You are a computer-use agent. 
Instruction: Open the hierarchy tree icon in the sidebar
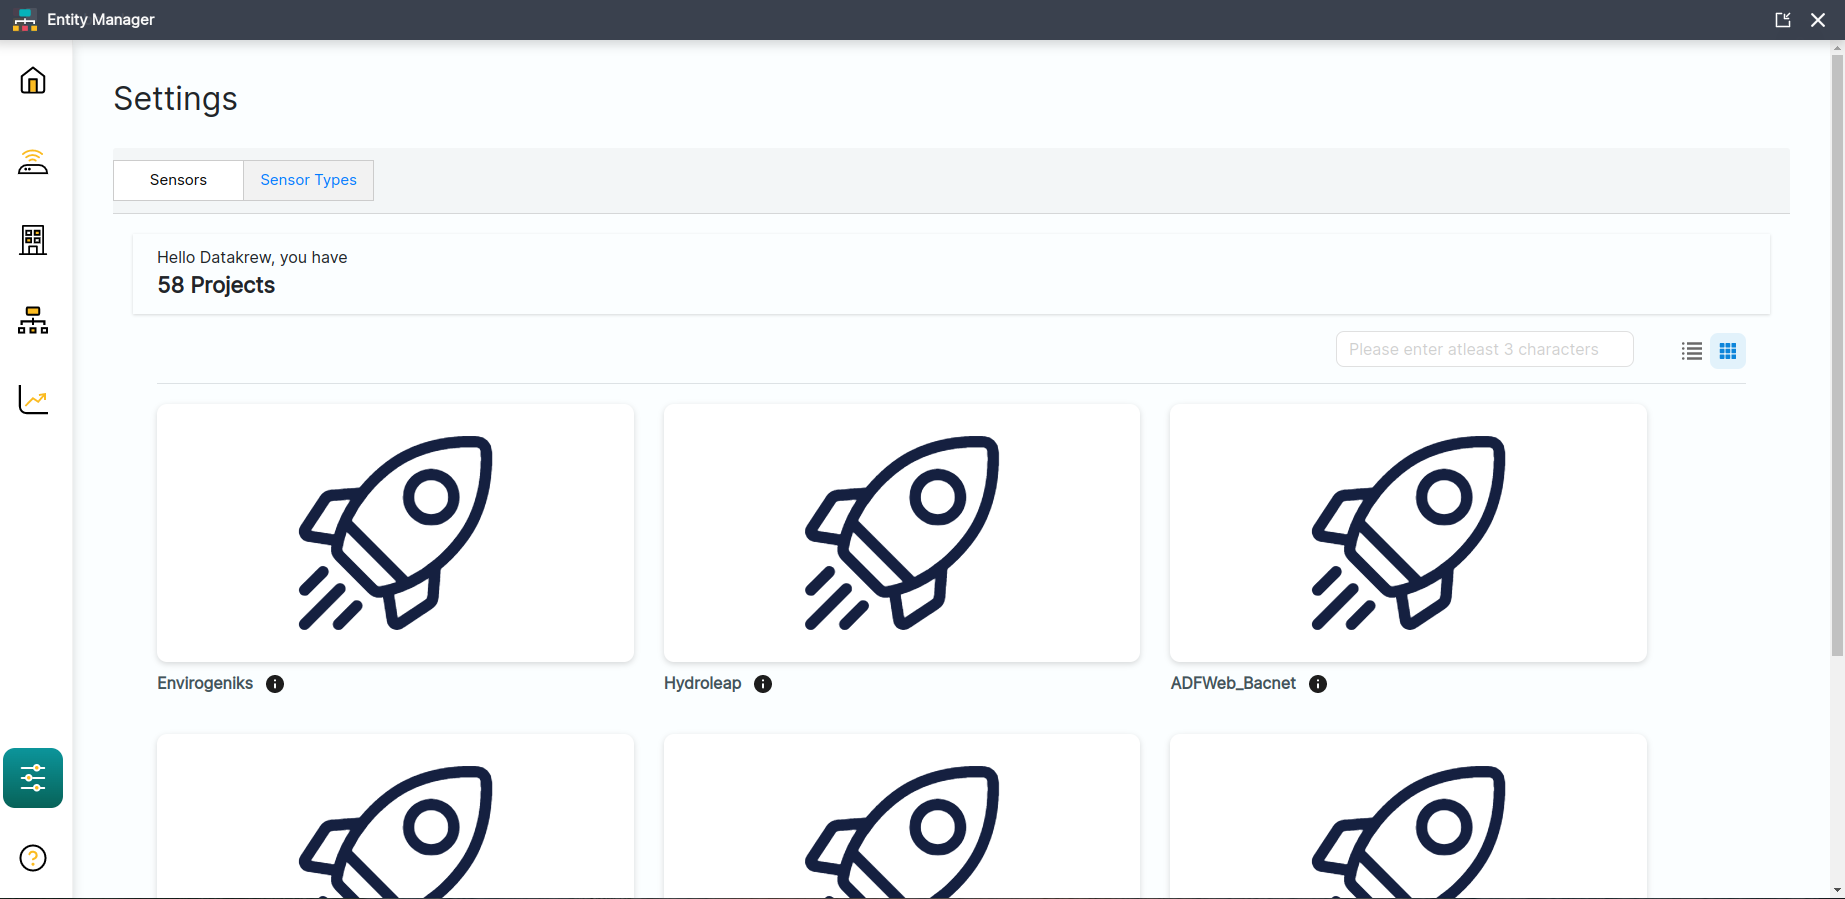tap(33, 320)
